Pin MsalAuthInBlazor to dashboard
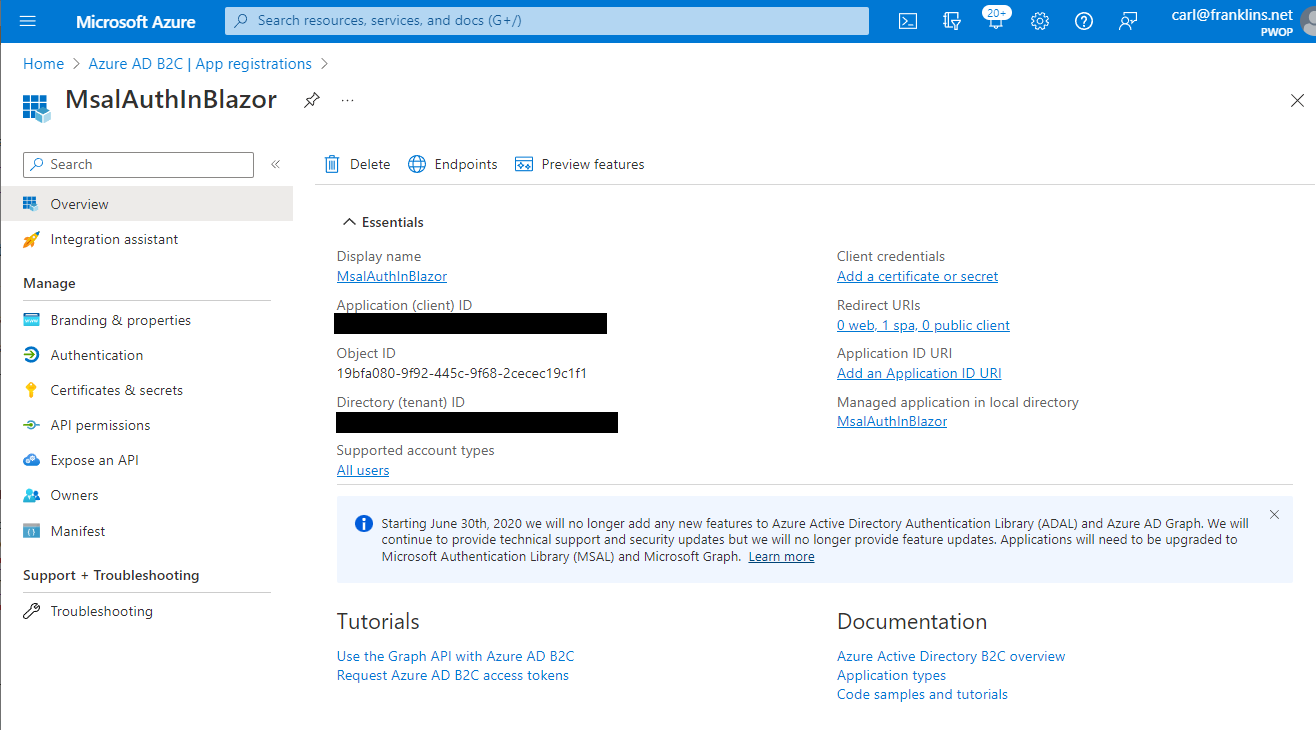Image resolution: width=1316 pixels, height=730 pixels. (x=311, y=100)
